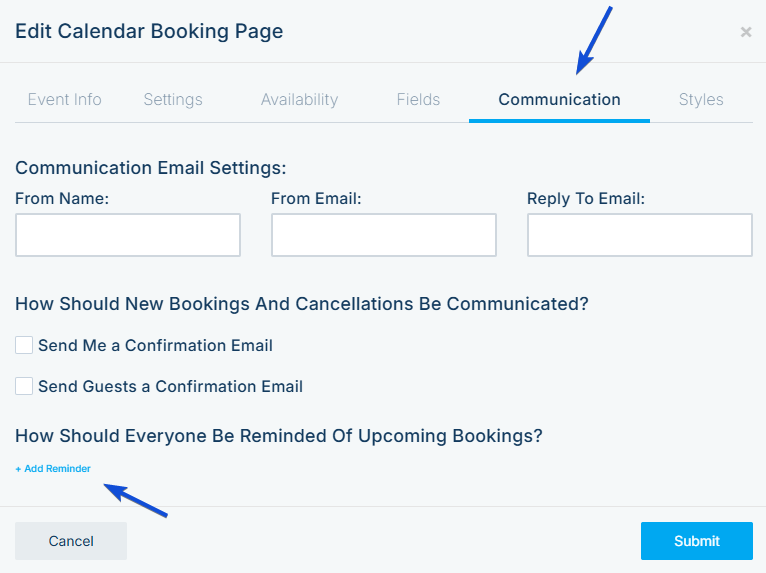The image size is (766, 573).
Task: Enable the Send Me a Confirmation Email checkbox
Action: [x=24, y=345]
